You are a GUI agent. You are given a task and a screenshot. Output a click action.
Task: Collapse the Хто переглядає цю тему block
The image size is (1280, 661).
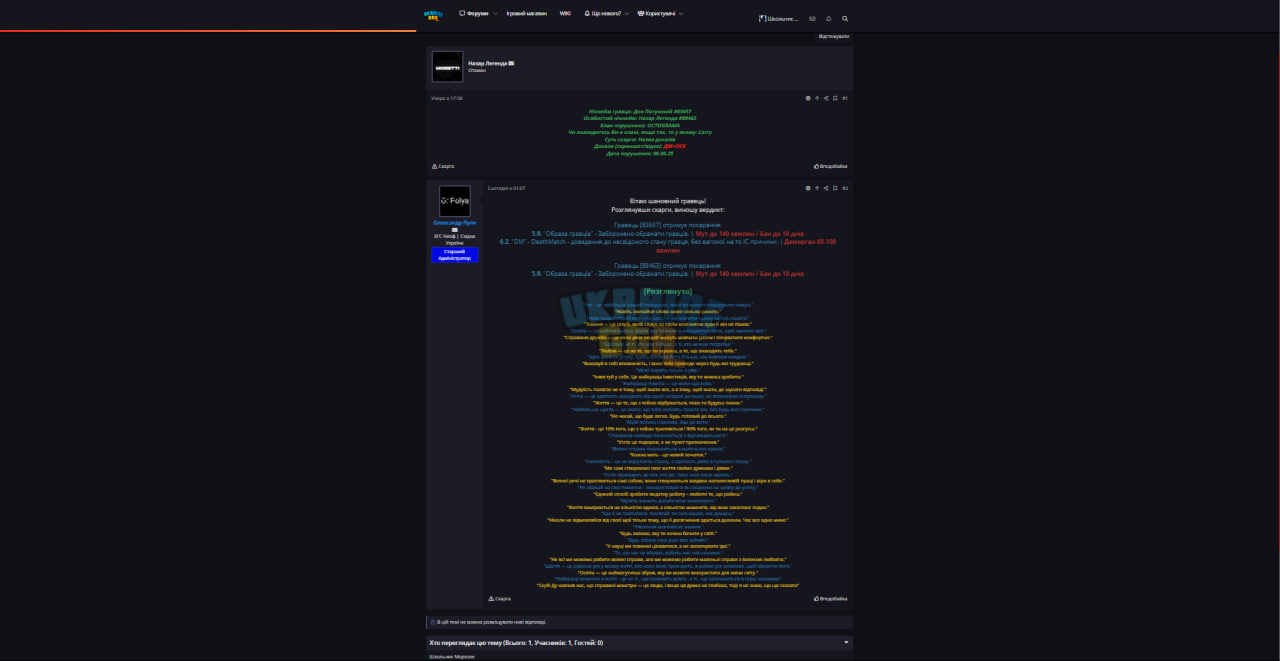pyautogui.click(x=846, y=643)
